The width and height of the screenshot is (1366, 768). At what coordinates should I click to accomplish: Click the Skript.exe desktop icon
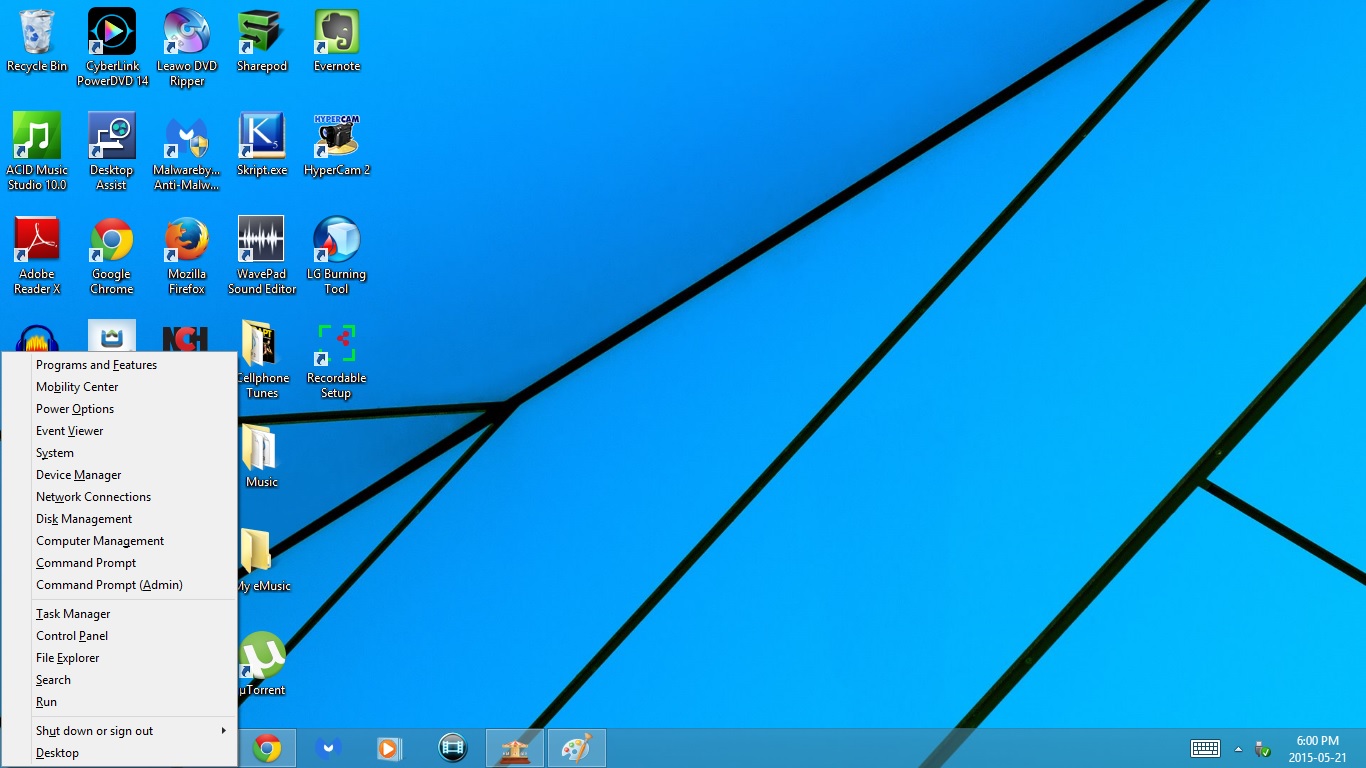pos(262,146)
